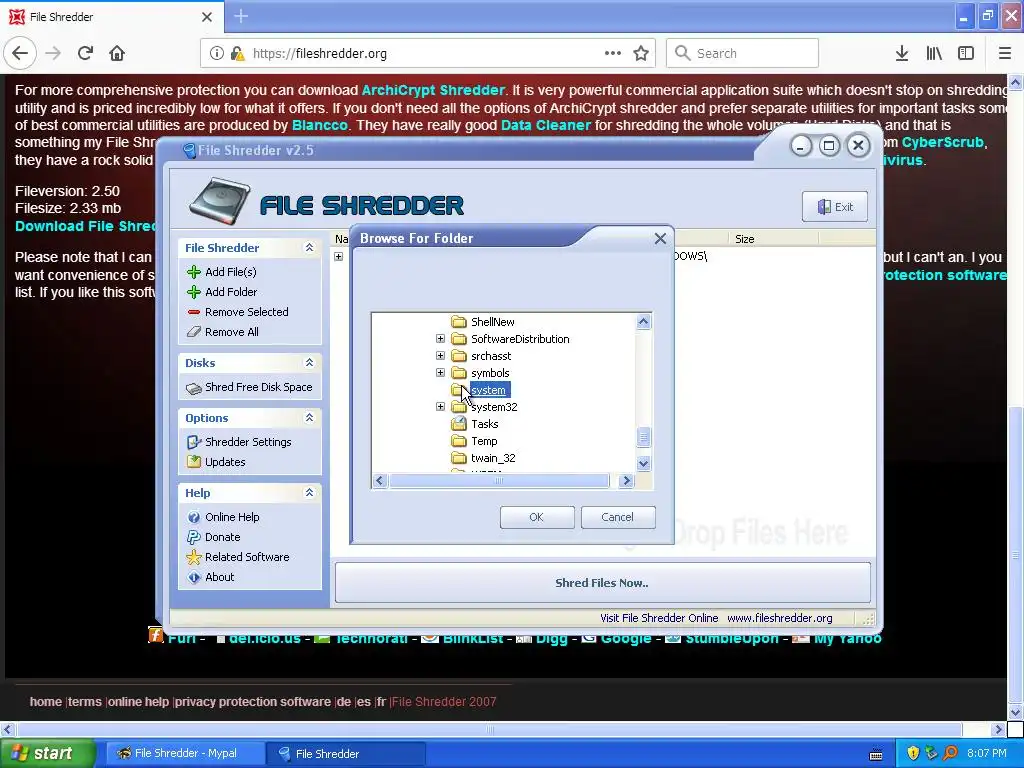Image resolution: width=1024 pixels, height=768 pixels.
Task: Open the Windows start menu
Action: [x=46, y=753]
